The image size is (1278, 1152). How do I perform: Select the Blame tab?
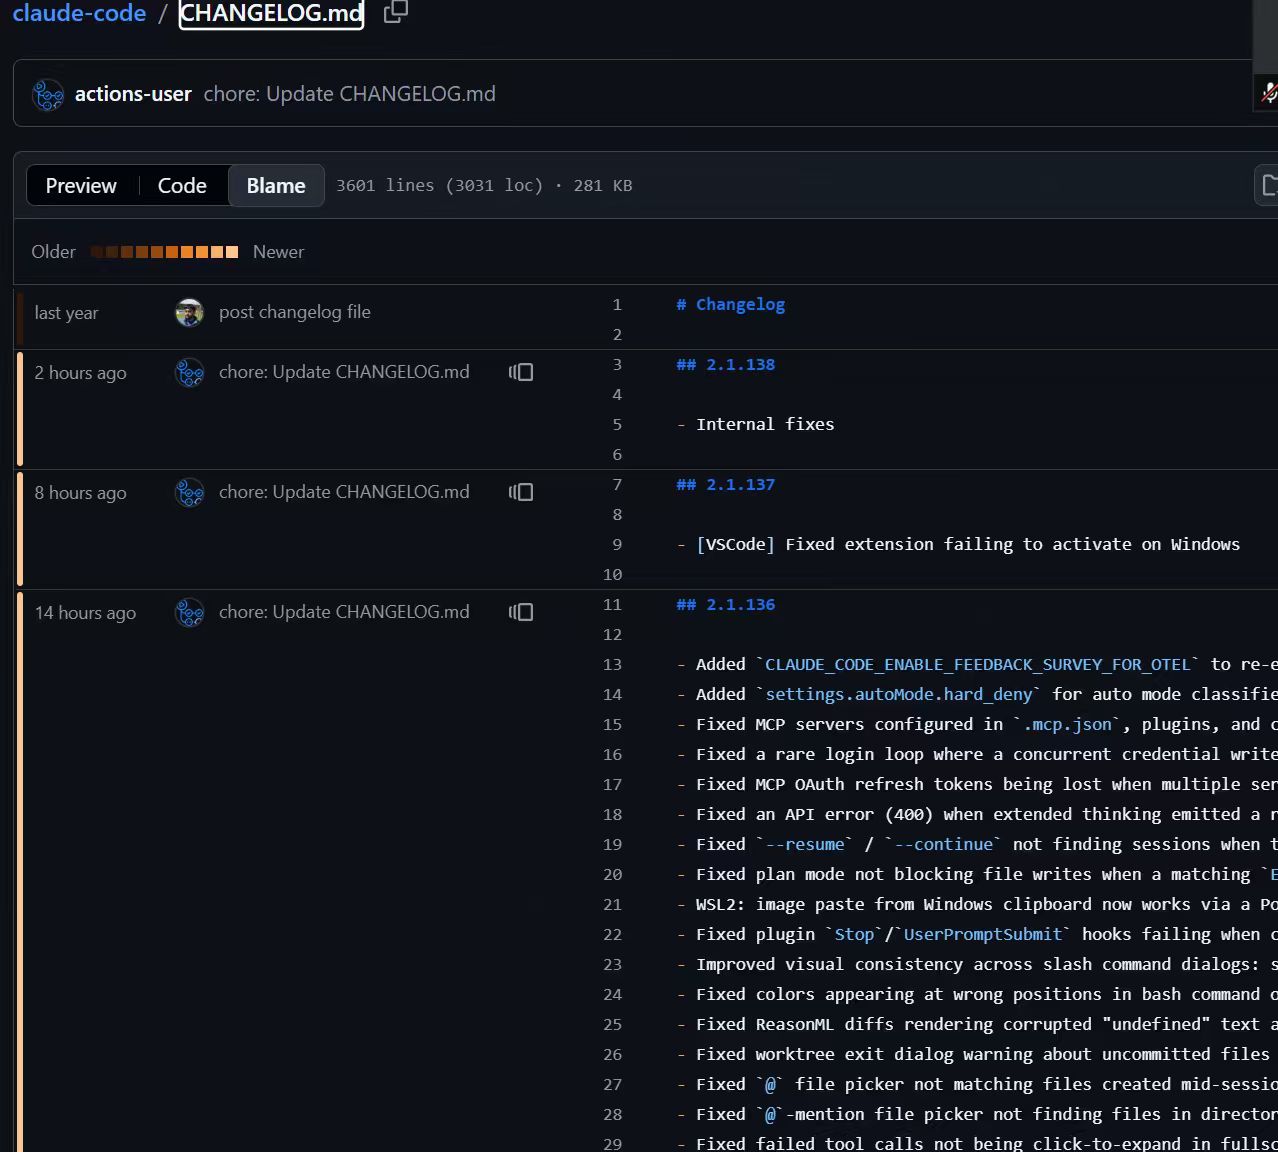pyautogui.click(x=276, y=186)
